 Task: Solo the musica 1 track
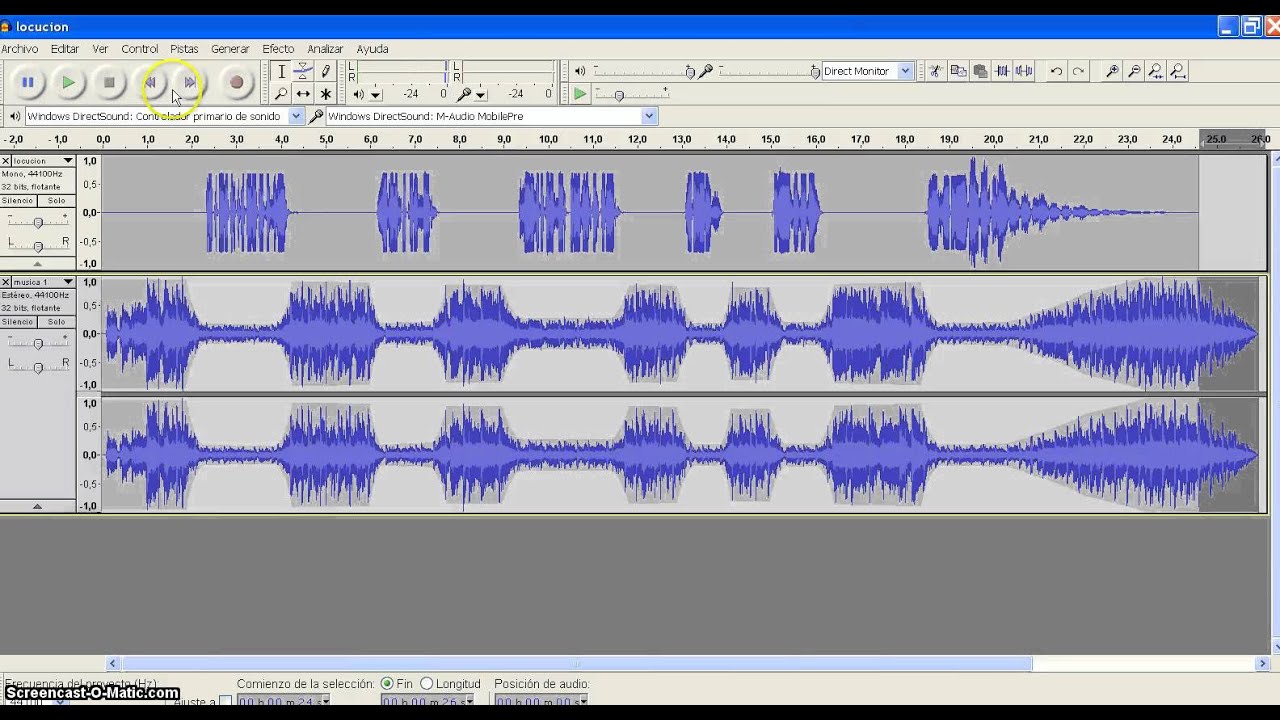click(57, 322)
